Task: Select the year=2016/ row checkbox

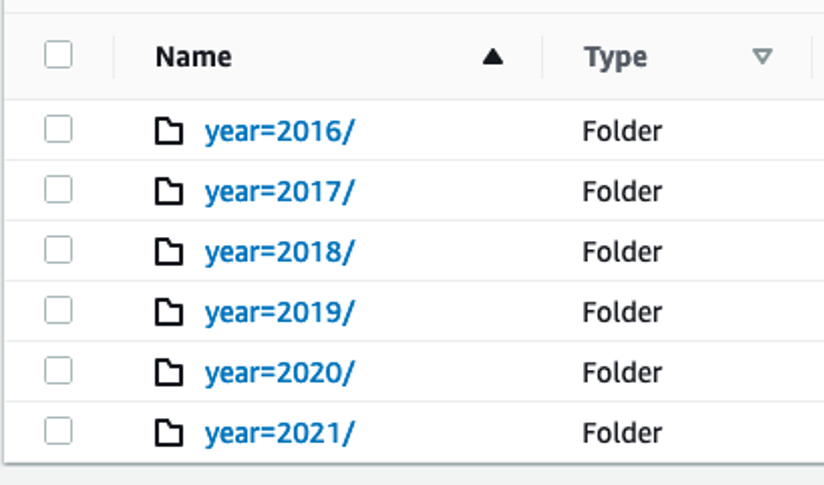Action: click(x=58, y=129)
